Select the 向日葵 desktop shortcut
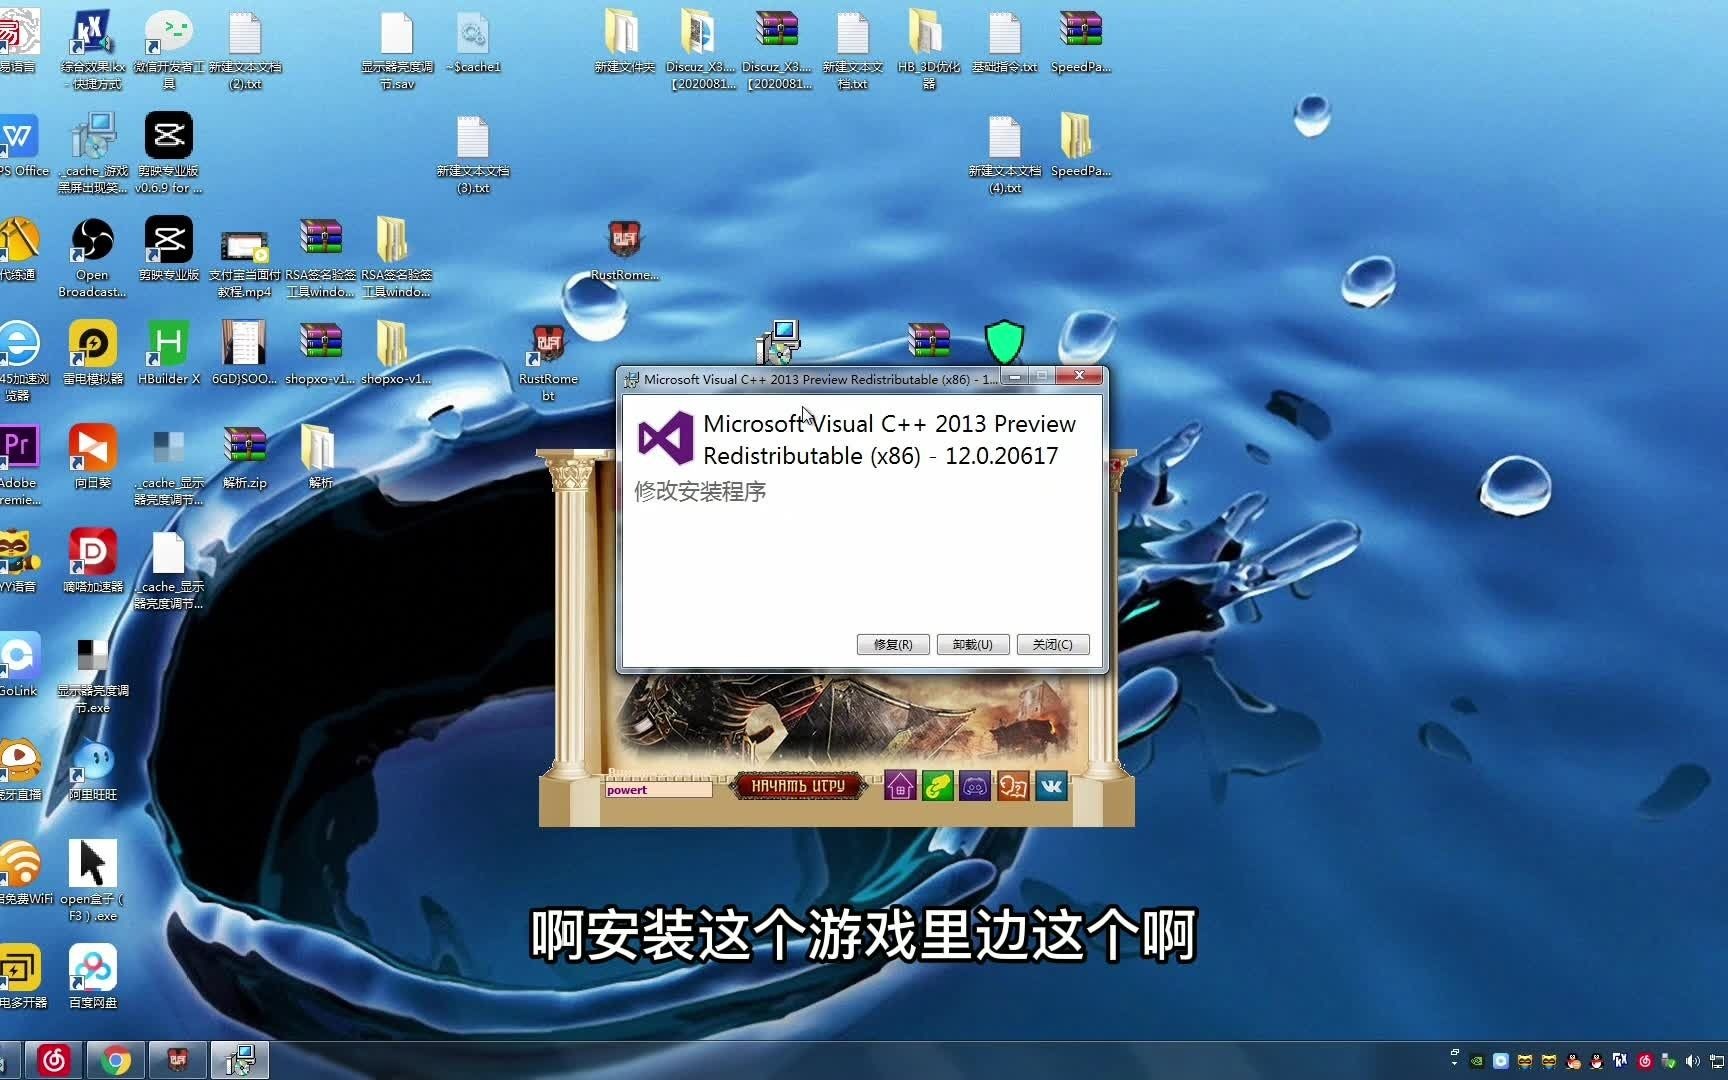1728x1080 pixels. (93, 456)
